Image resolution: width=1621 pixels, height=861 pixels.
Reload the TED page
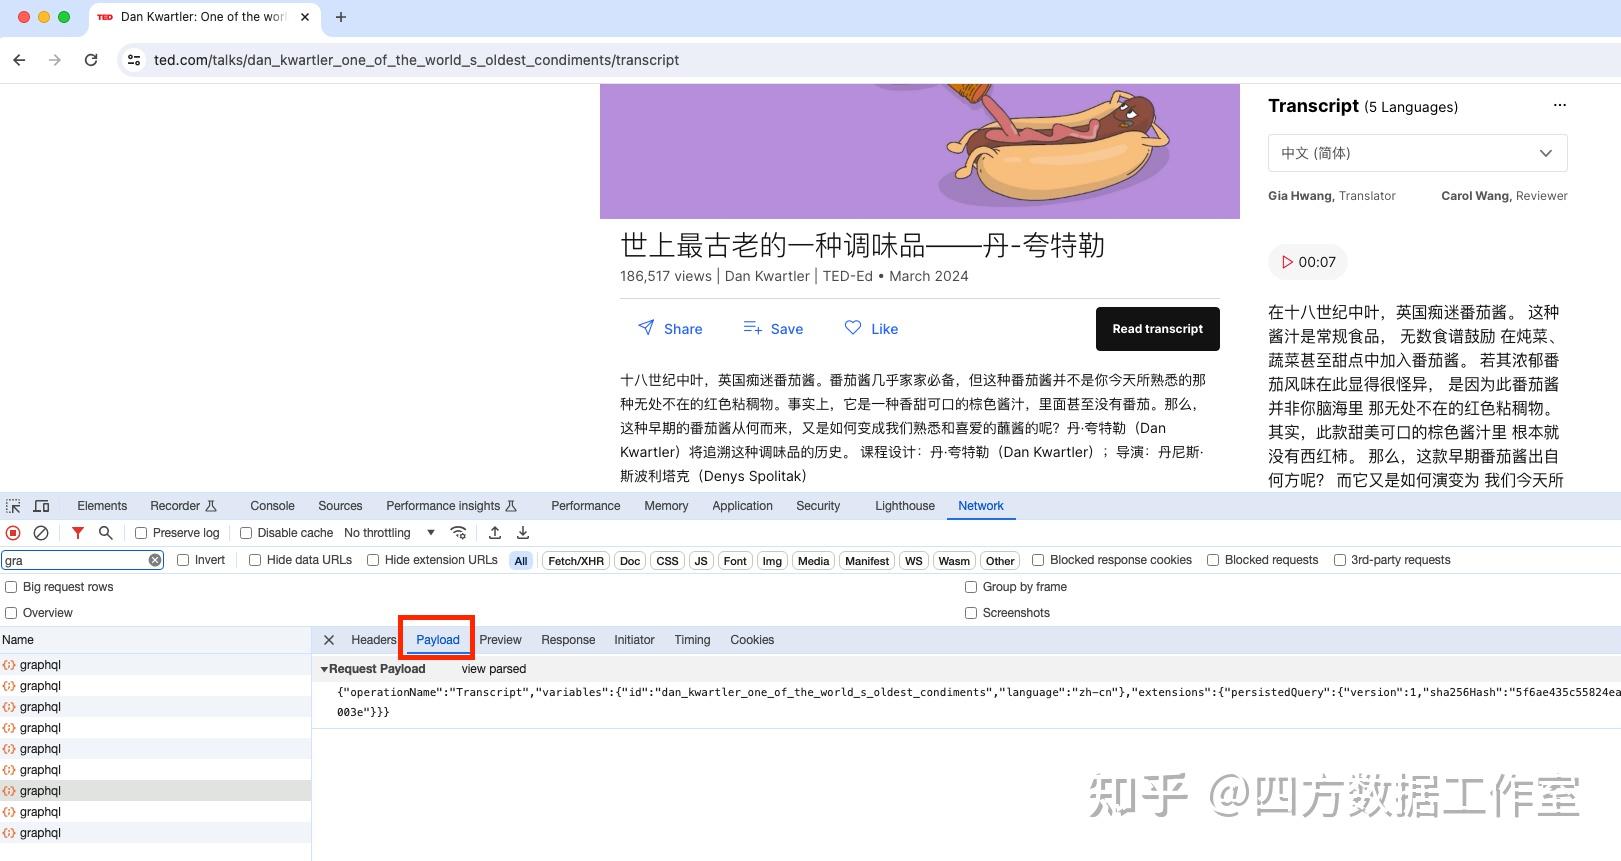coord(91,60)
